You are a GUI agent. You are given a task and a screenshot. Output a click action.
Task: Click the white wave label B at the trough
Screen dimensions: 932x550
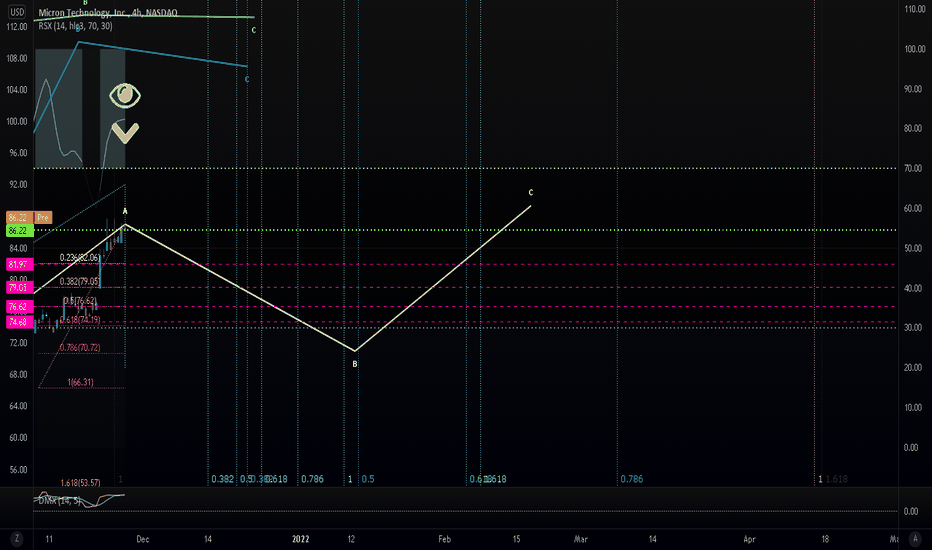click(x=355, y=364)
